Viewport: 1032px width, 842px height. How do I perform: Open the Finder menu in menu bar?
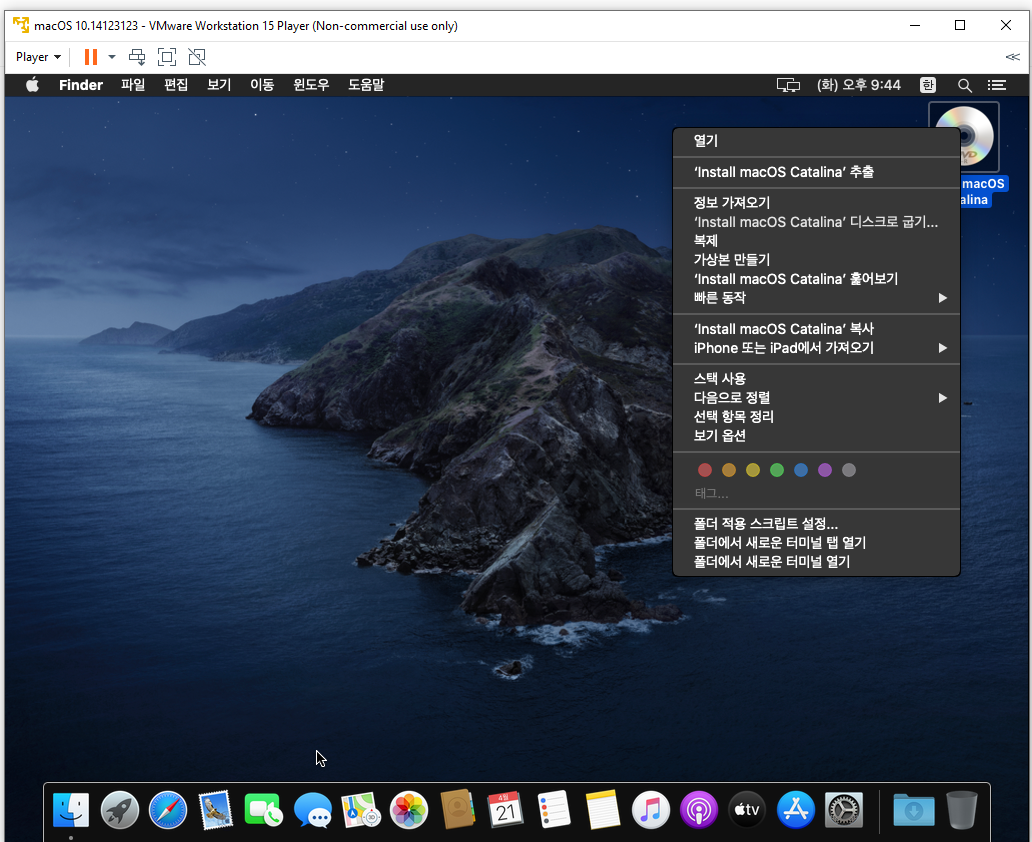point(81,85)
